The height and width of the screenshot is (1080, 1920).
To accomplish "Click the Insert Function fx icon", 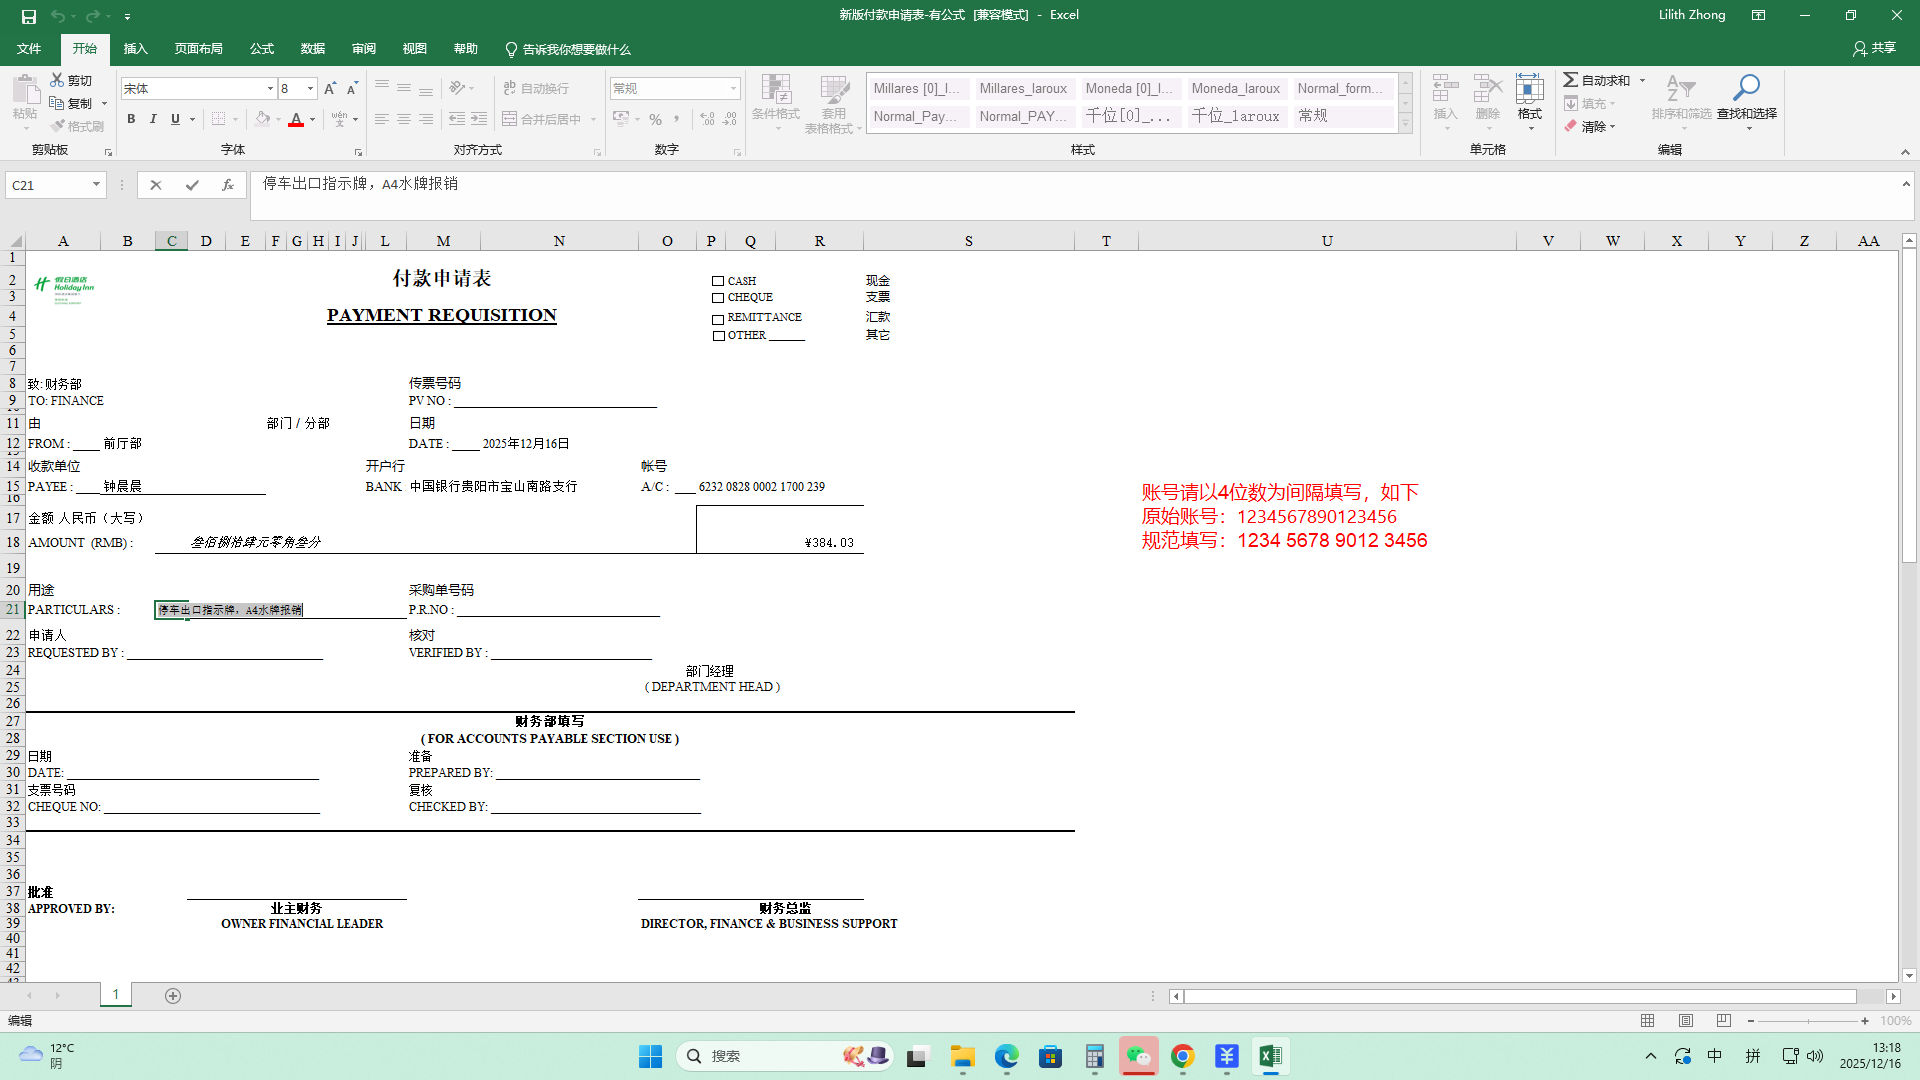I will [x=228, y=185].
